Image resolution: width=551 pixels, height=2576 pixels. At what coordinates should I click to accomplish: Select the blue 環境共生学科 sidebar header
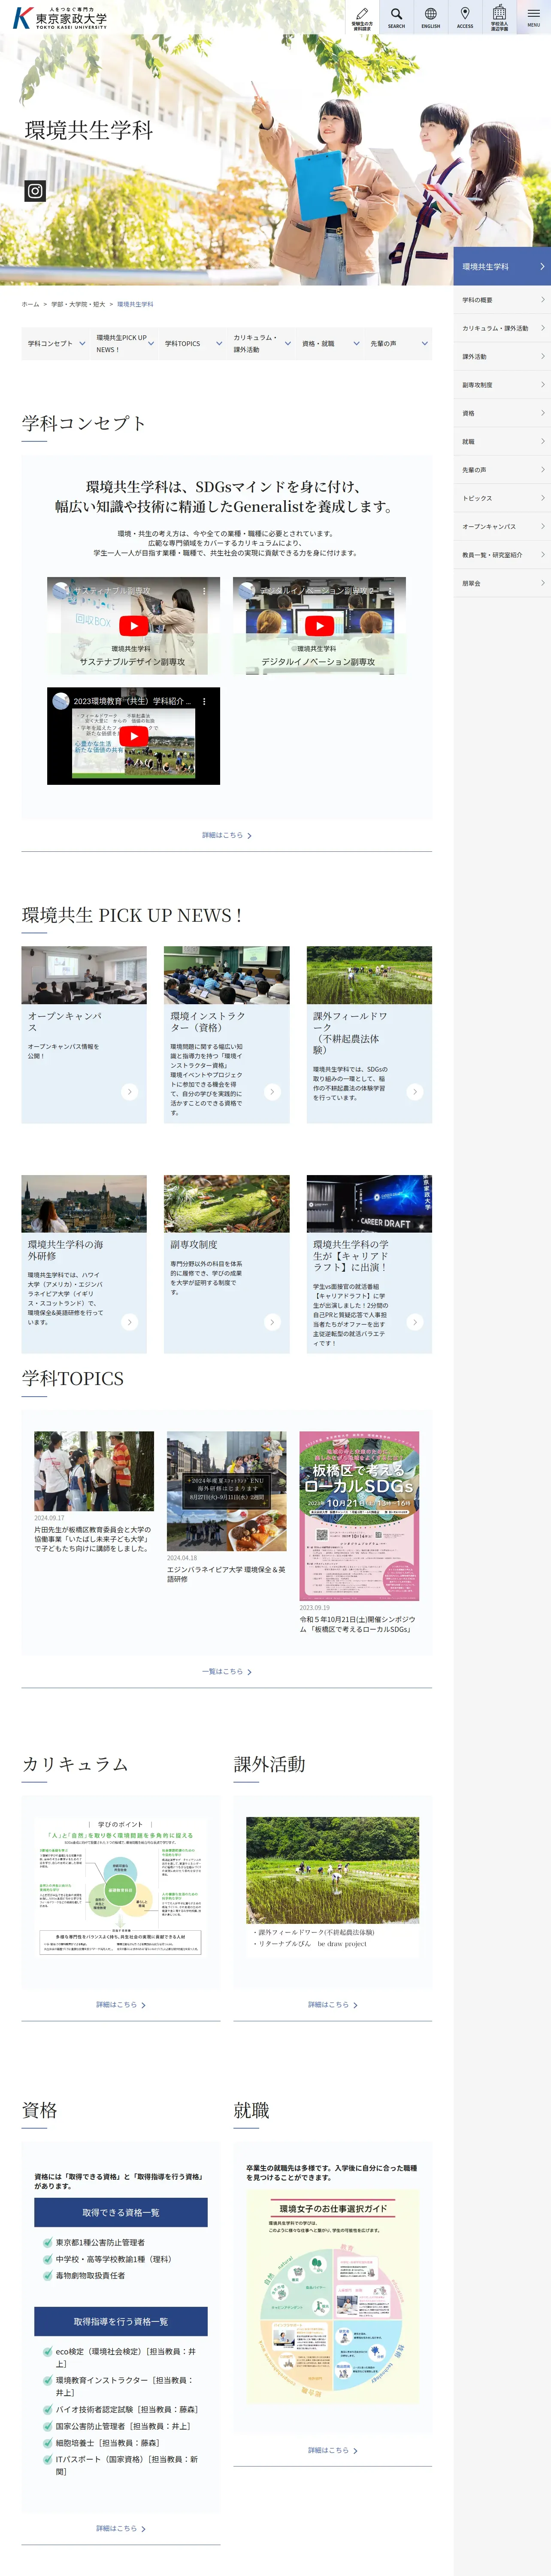pos(502,266)
